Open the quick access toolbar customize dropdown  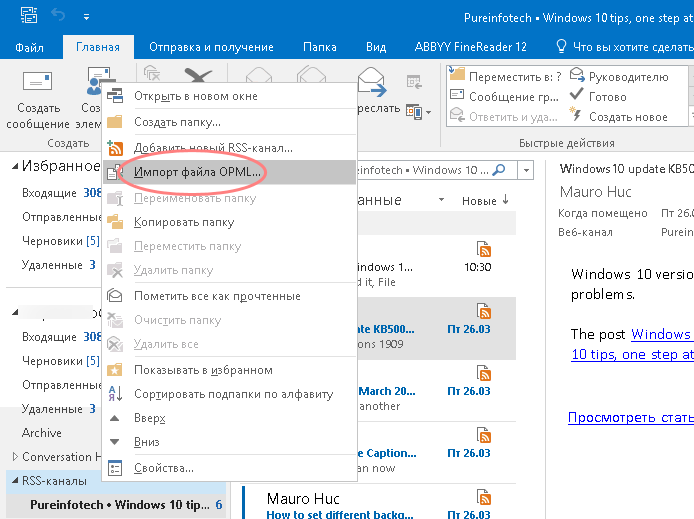click(86, 17)
